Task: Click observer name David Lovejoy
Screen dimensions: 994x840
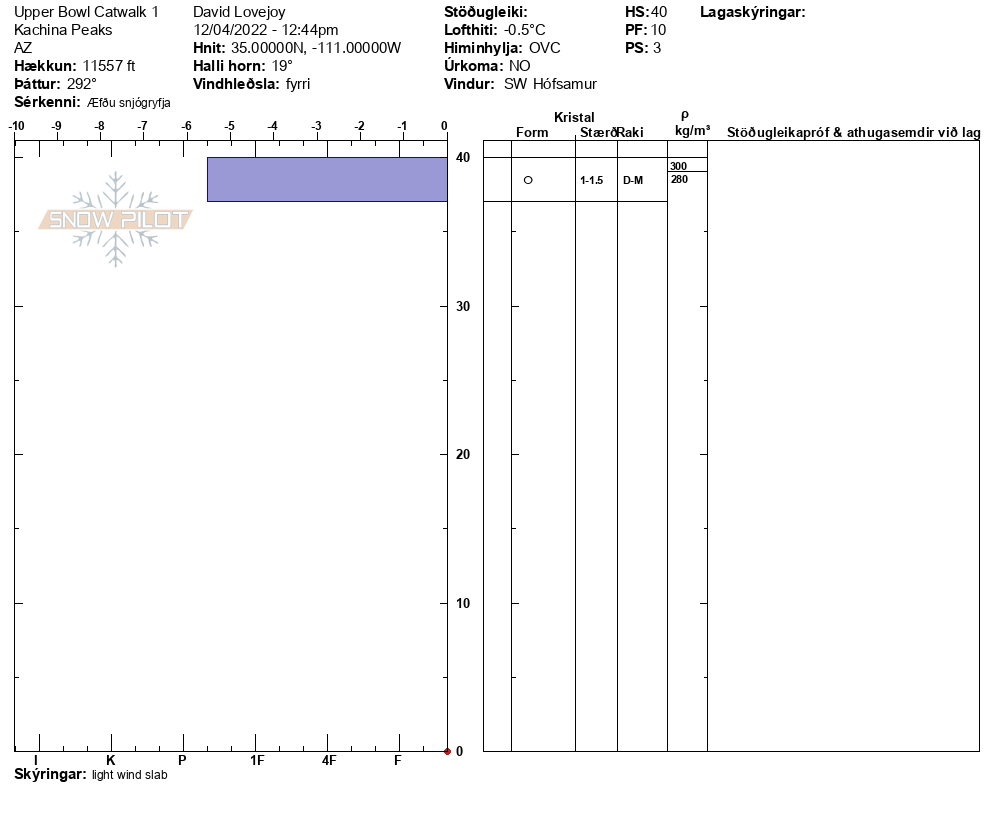Action: click(239, 12)
